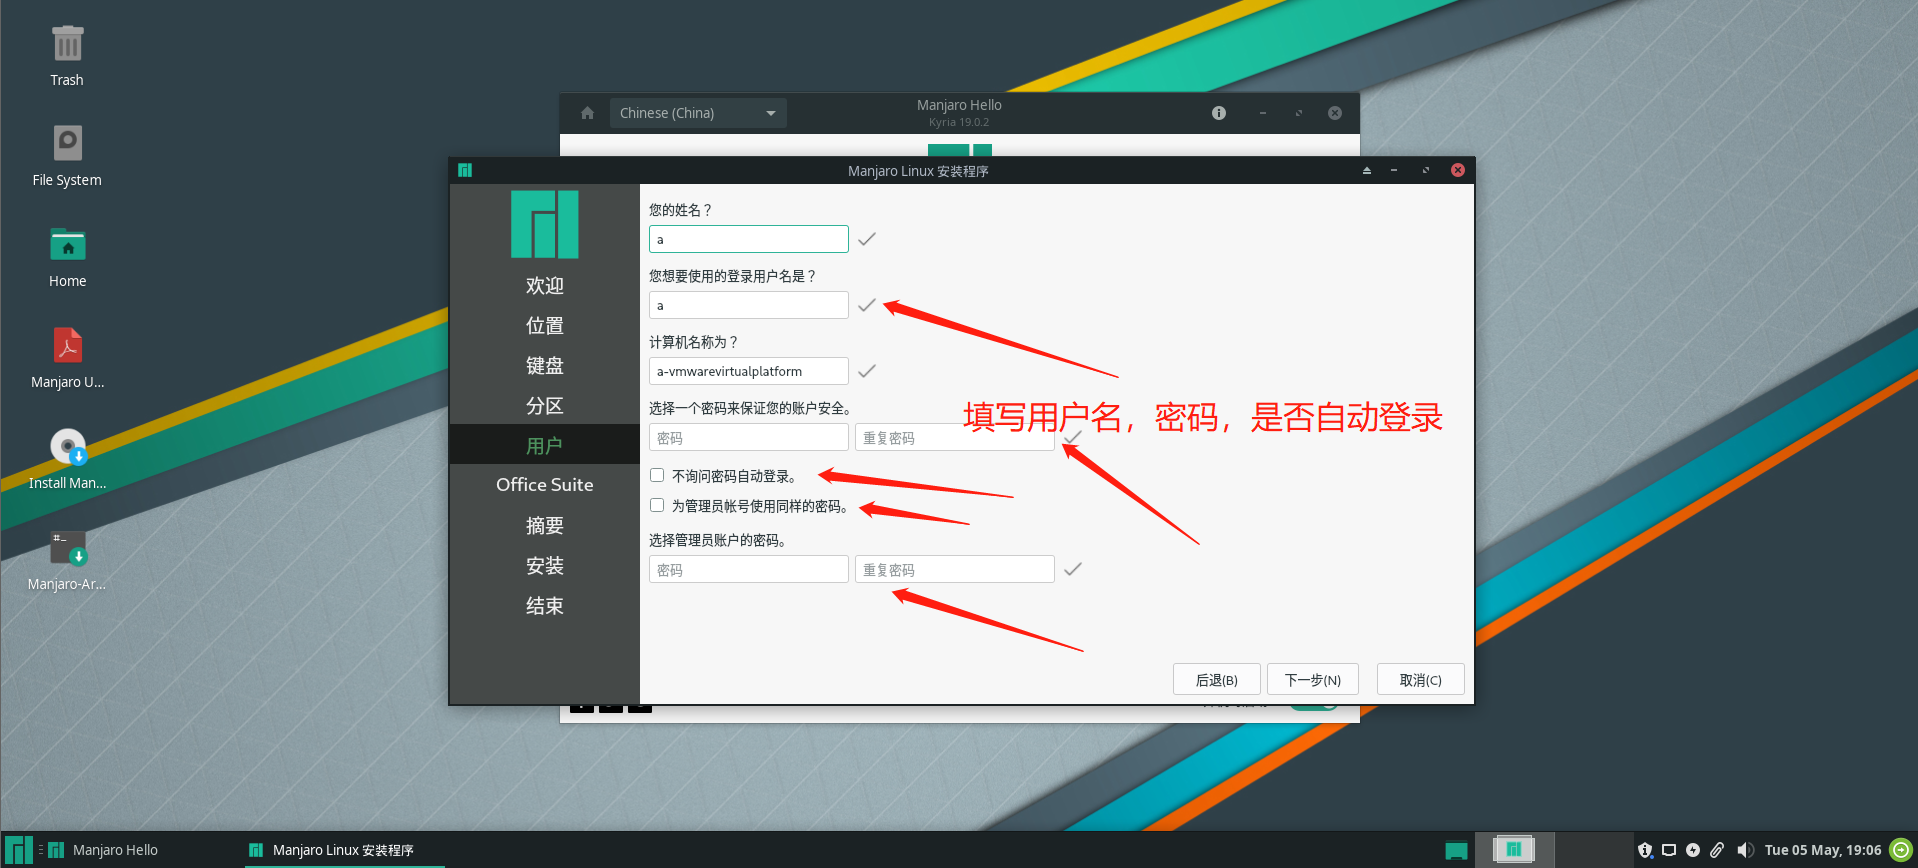Click the administrator repeat password field
This screenshot has width=1918, height=868.
pos(955,569)
